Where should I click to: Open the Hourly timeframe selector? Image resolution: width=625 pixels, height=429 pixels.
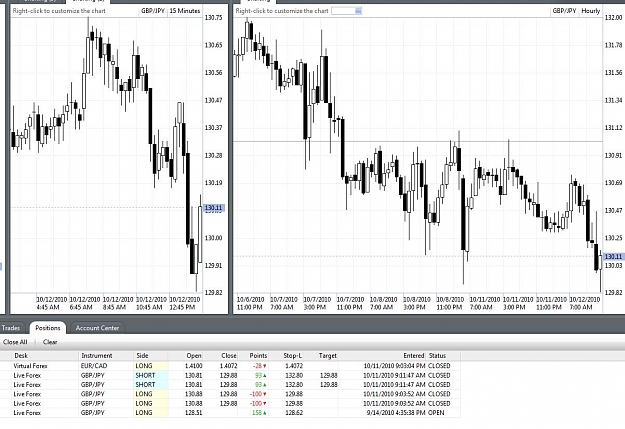click(591, 11)
